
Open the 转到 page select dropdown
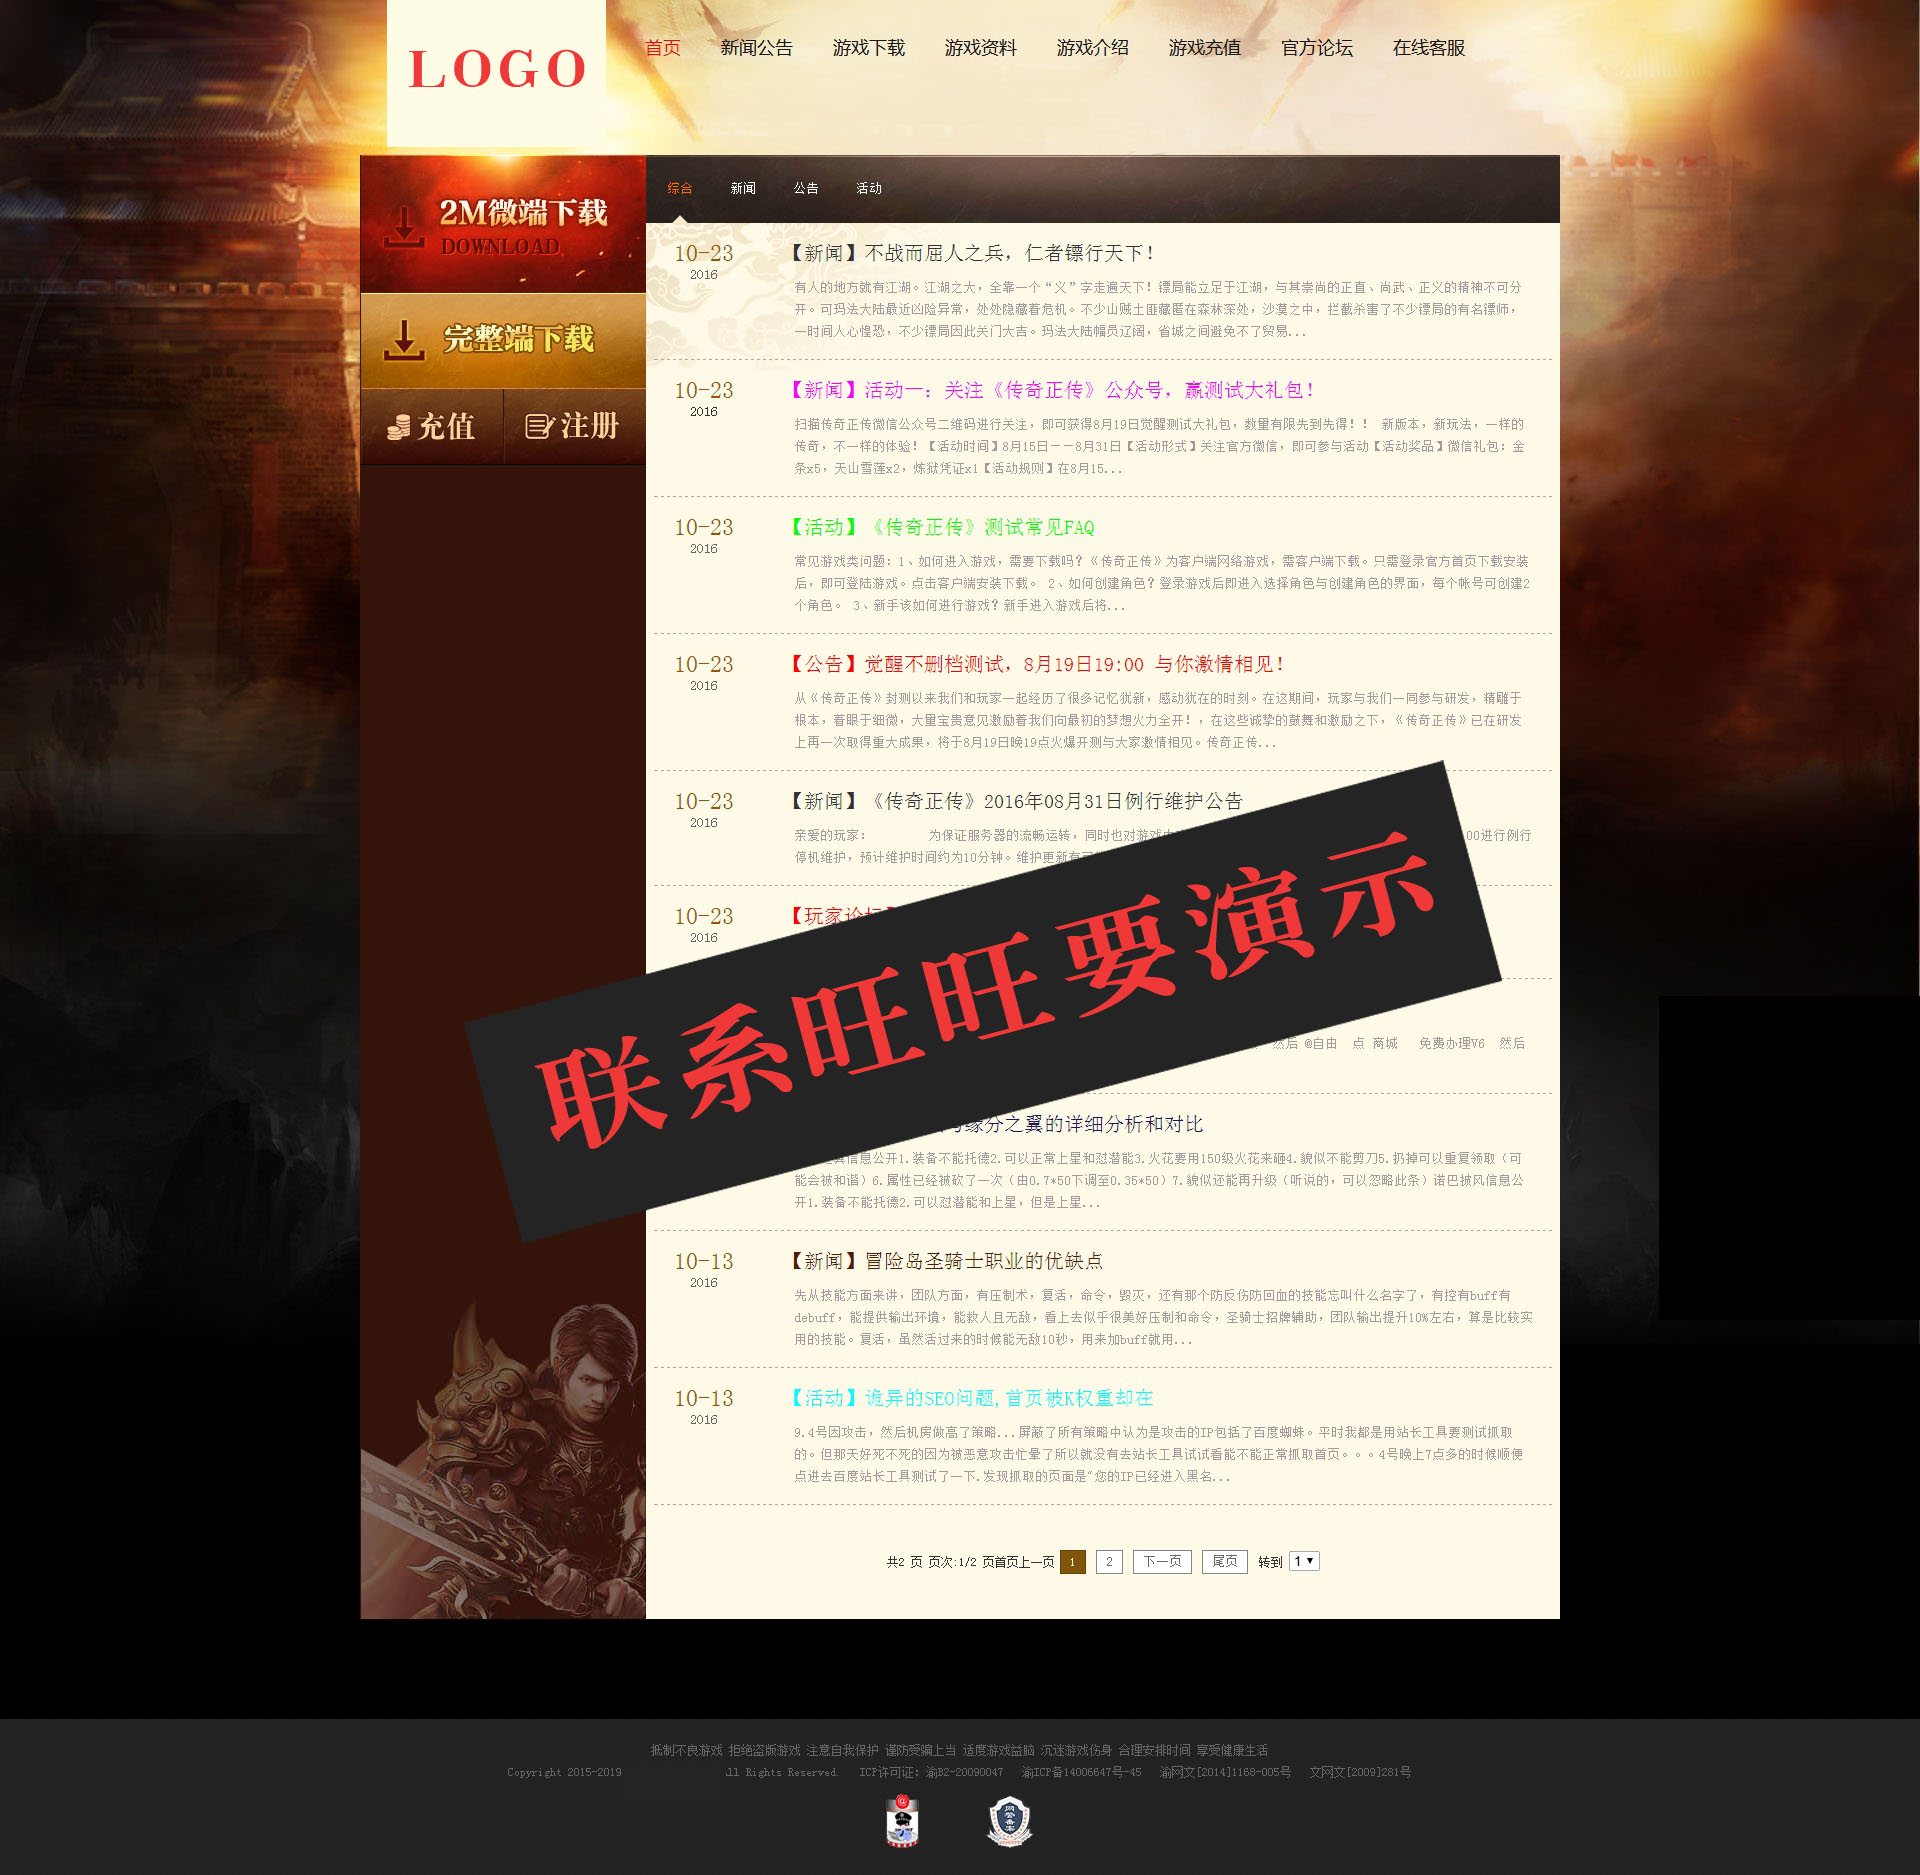click(x=1304, y=1561)
